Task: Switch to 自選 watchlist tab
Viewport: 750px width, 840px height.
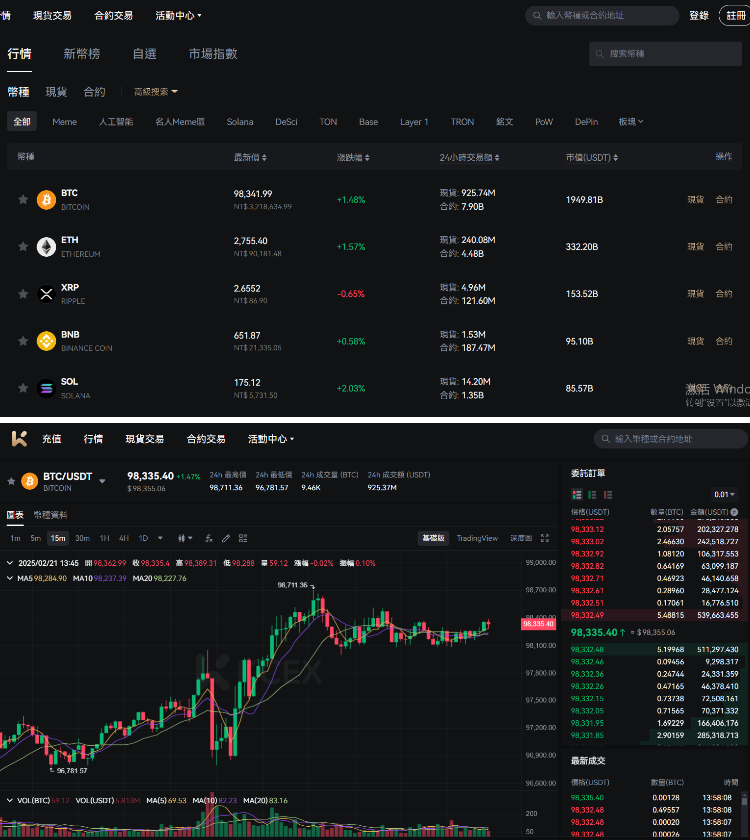Action: click(145, 54)
